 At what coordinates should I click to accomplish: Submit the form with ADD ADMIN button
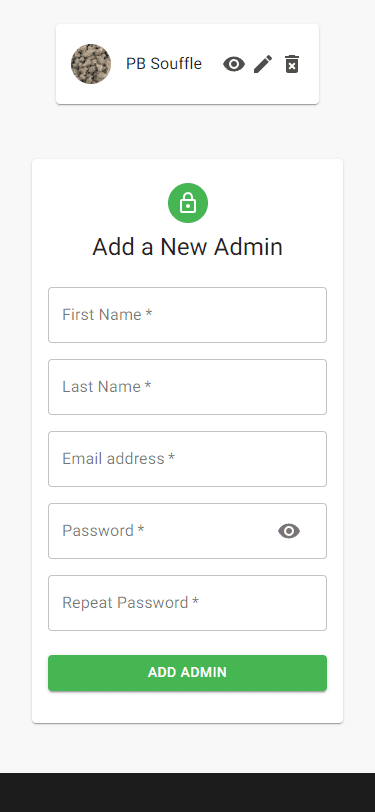(188, 673)
